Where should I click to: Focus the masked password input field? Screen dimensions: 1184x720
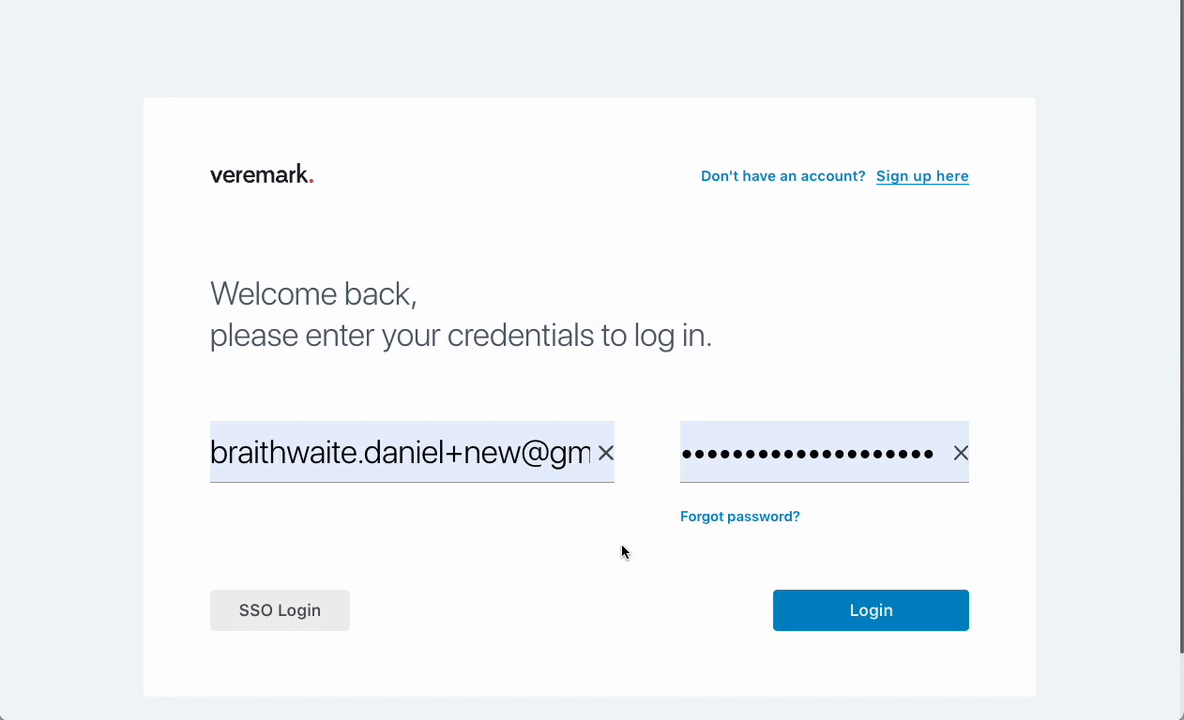point(808,453)
